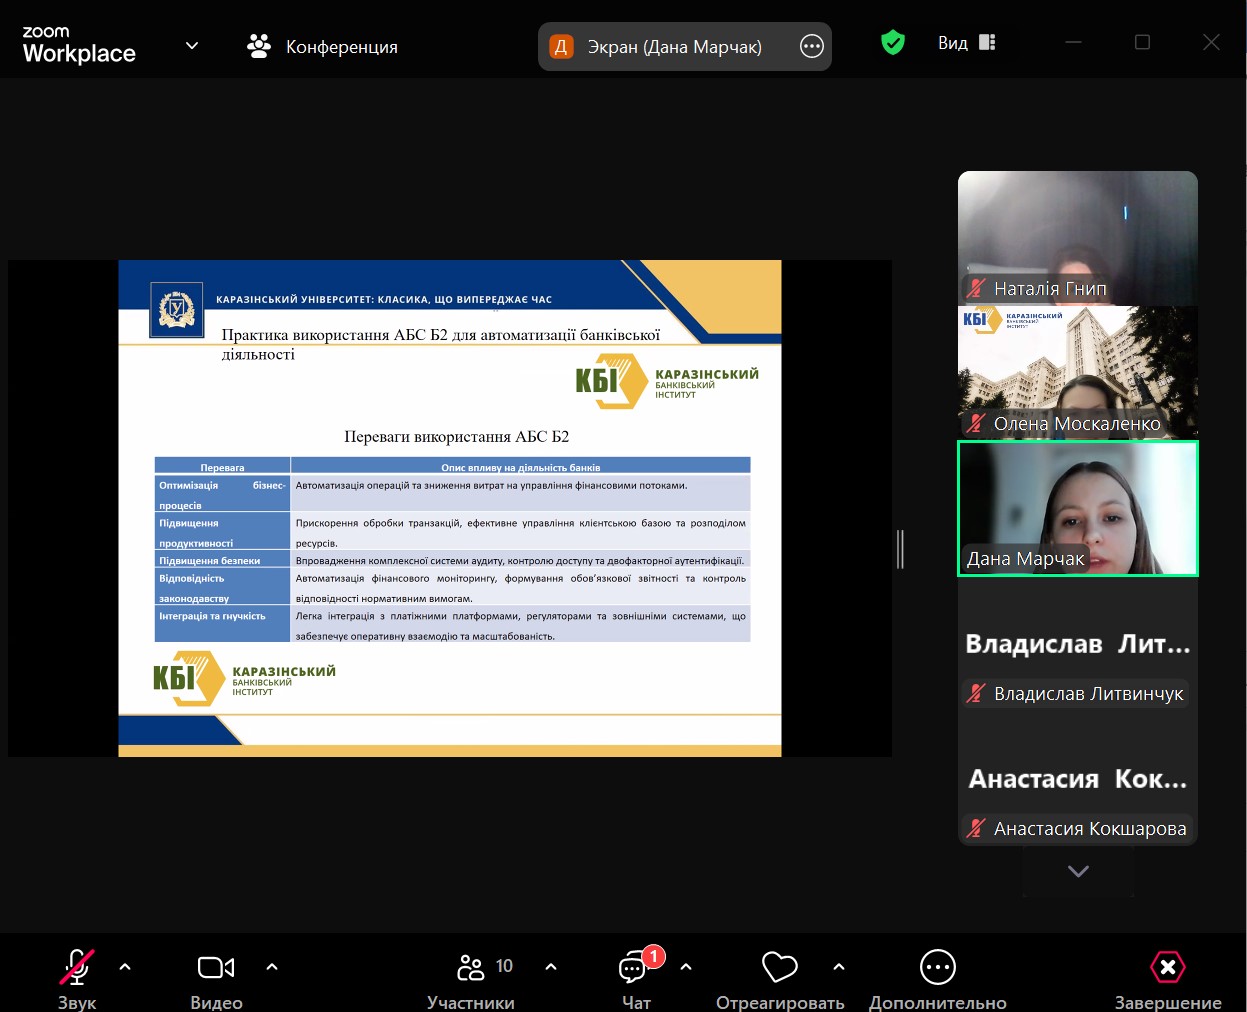
Task: Select Анастасия Кокшарова participant tile
Action: [x=1078, y=778]
